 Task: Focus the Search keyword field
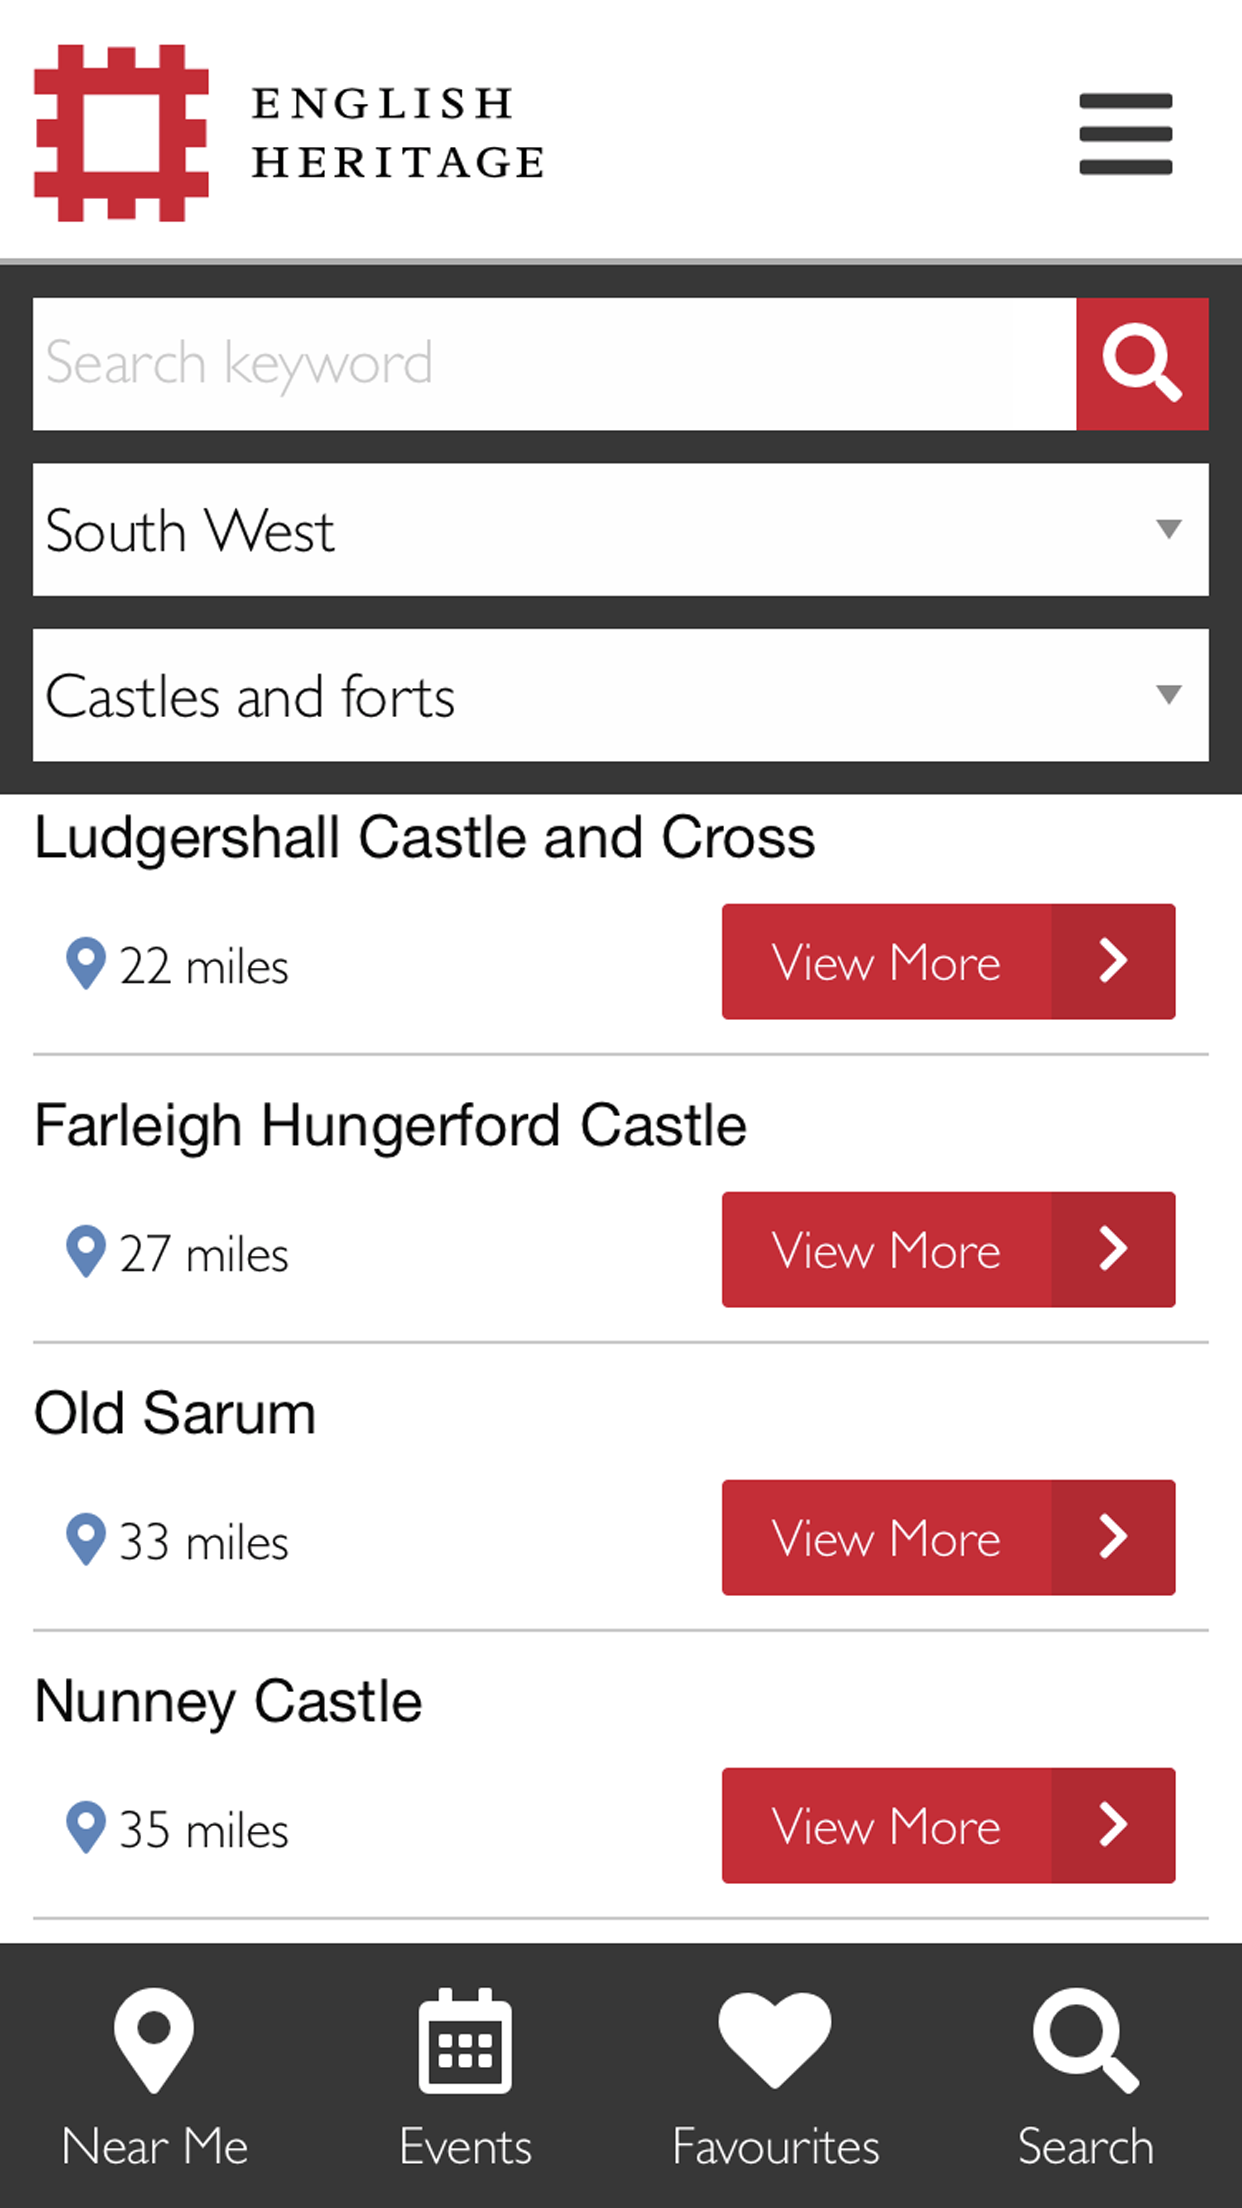(555, 364)
